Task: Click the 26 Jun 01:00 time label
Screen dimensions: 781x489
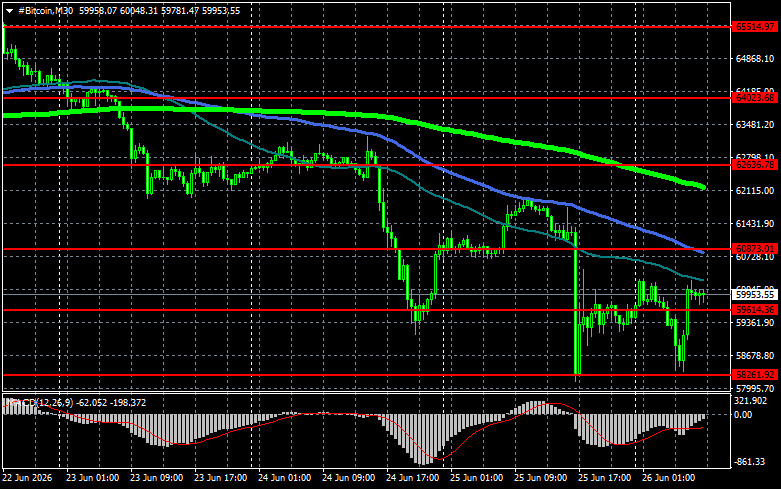Action: pyautogui.click(x=668, y=478)
